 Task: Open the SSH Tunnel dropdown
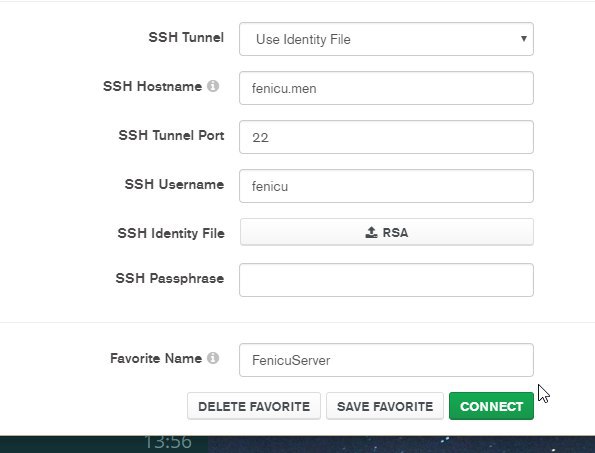pyautogui.click(x=386, y=39)
